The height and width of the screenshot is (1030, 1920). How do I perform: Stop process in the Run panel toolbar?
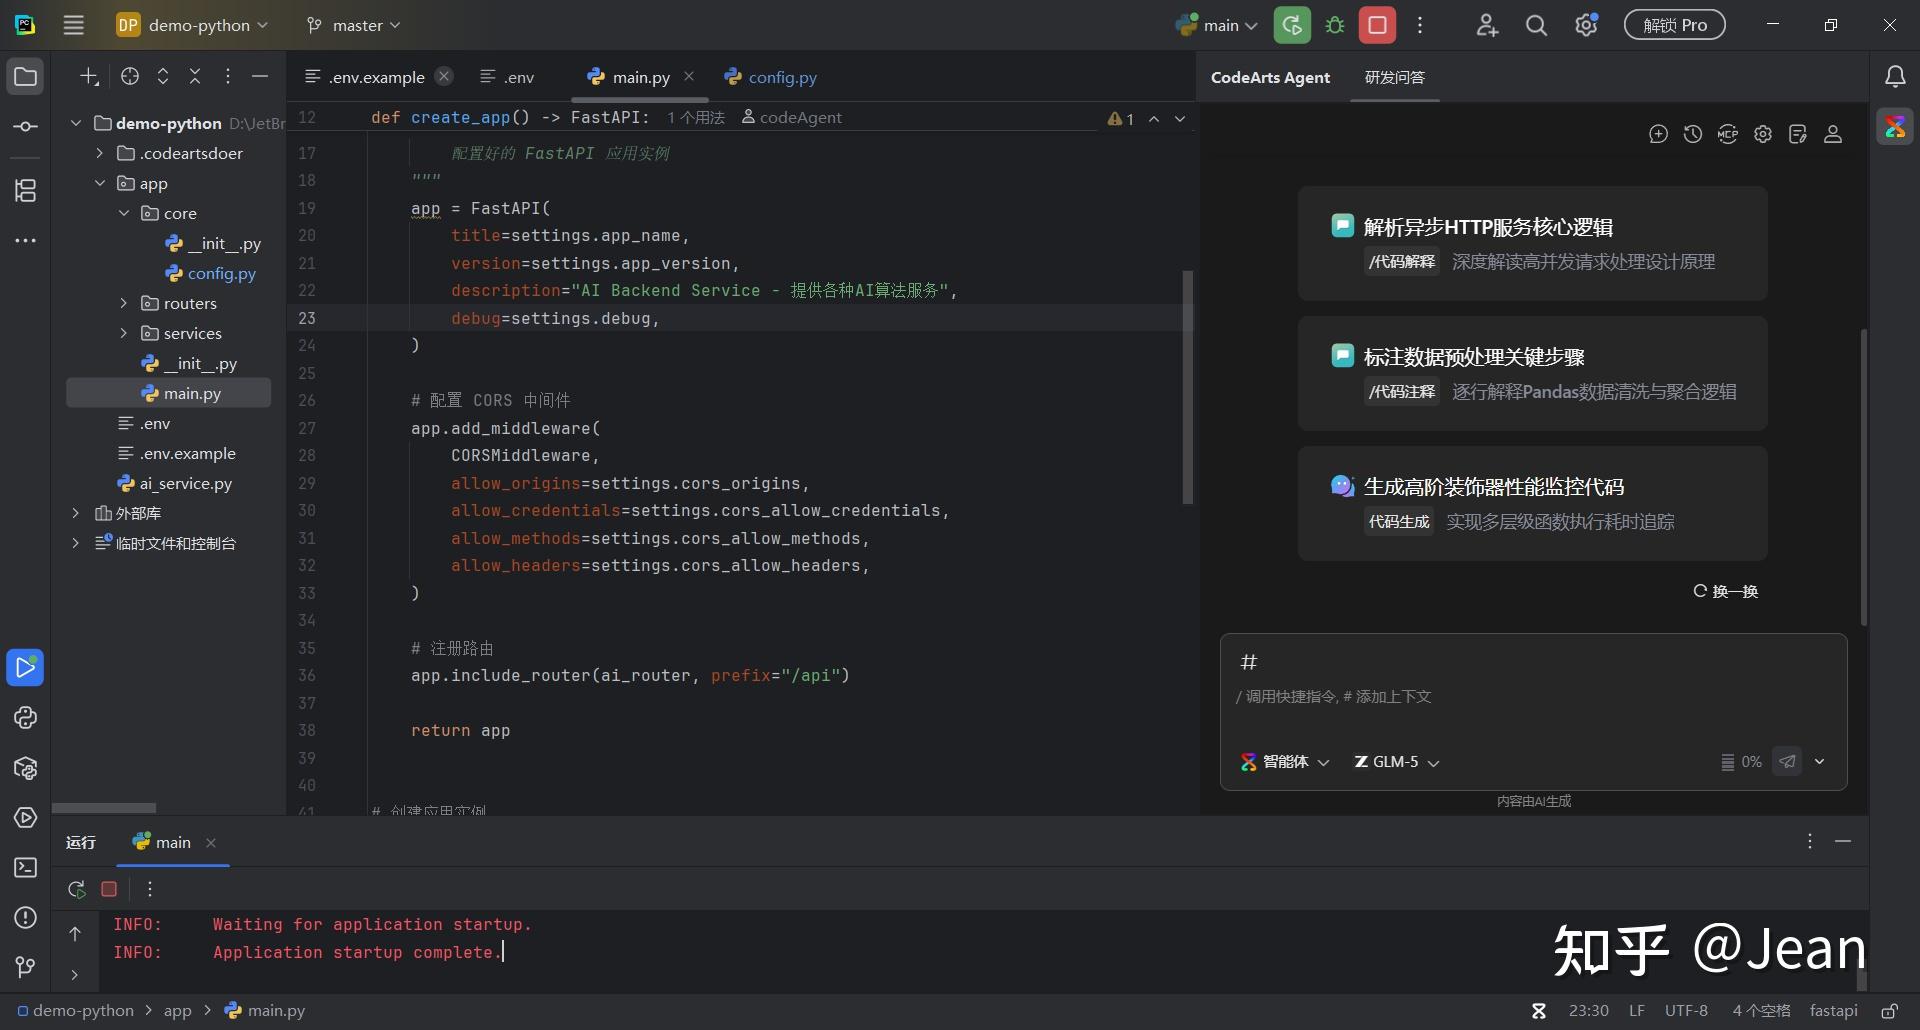pos(109,889)
